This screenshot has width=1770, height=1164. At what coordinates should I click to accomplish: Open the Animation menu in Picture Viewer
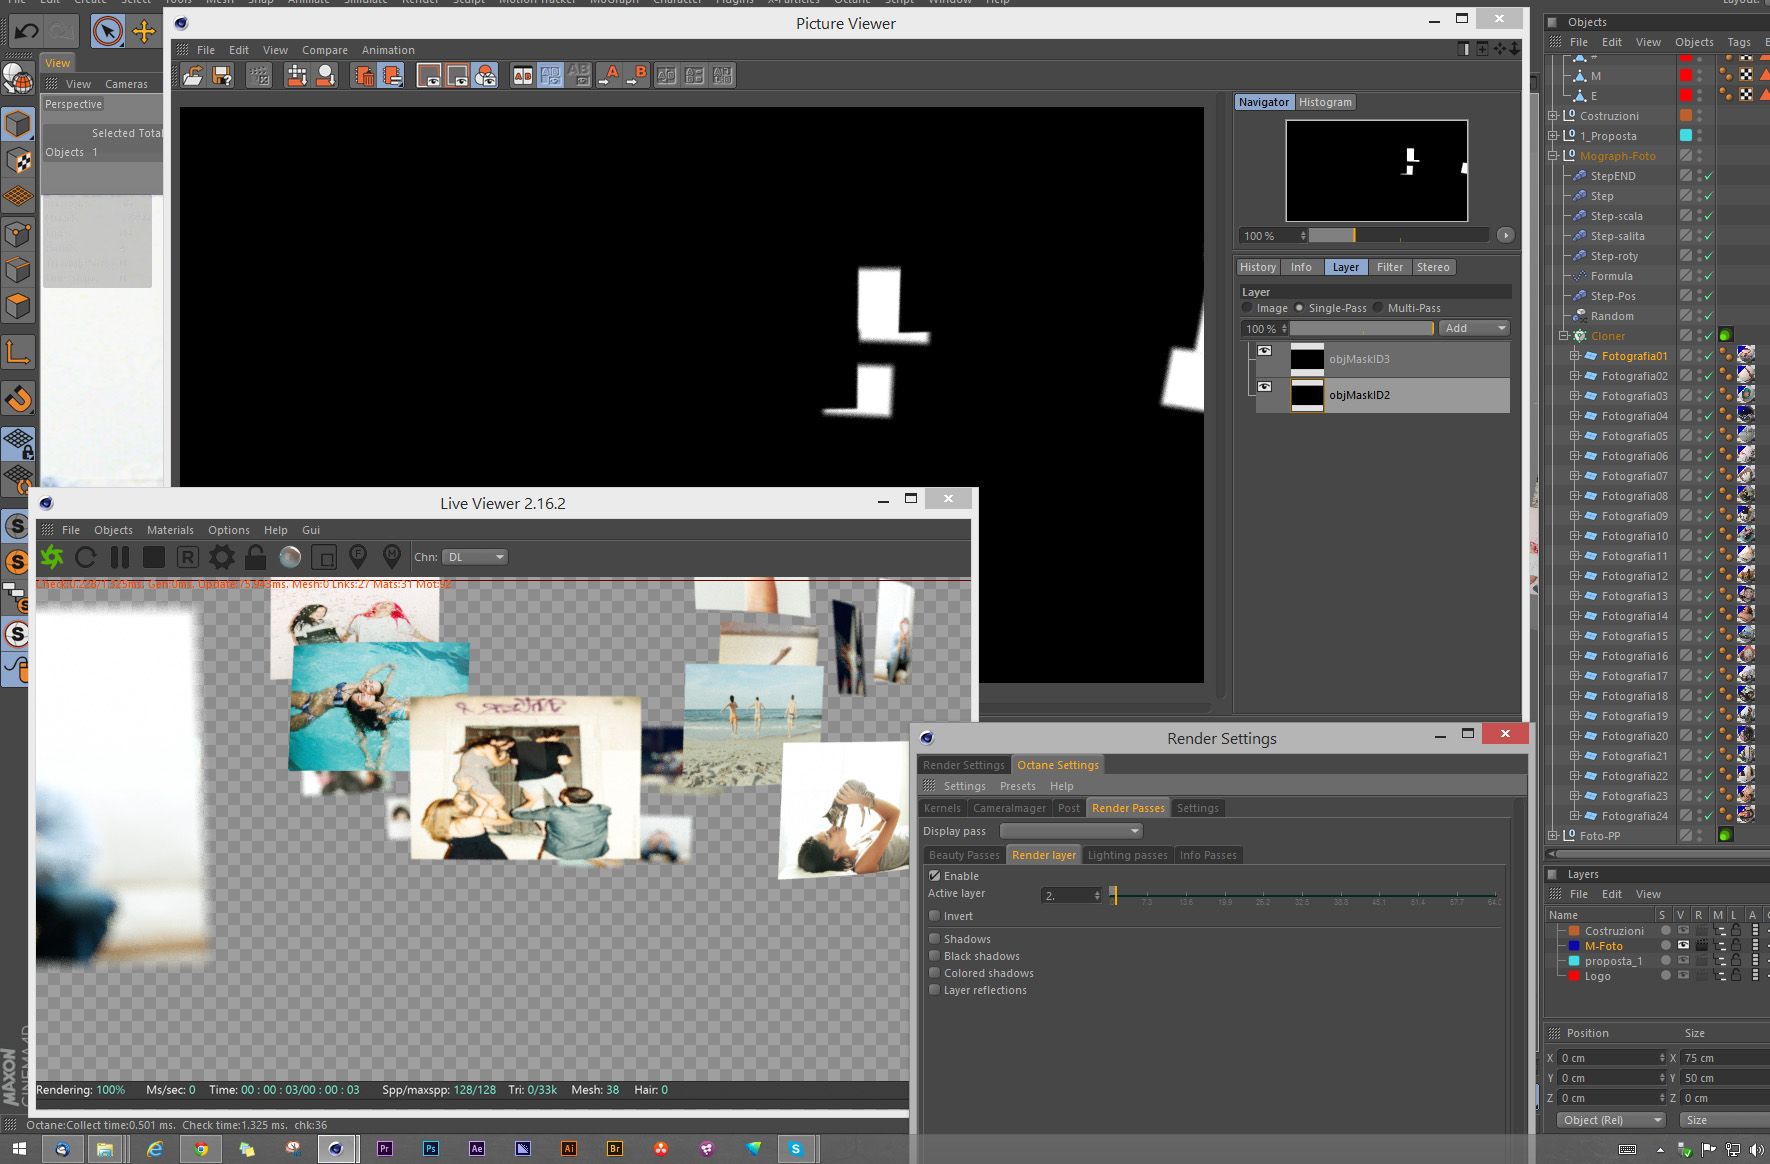pyautogui.click(x=388, y=50)
